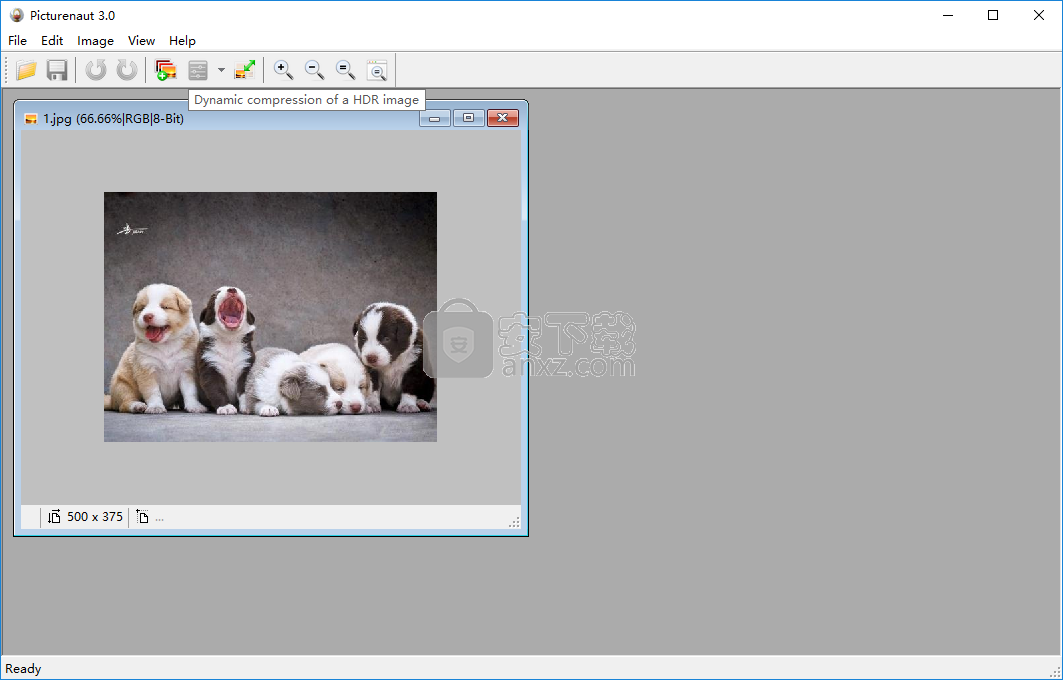This screenshot has width=1063, height=680.
Task: Reset zoom with the equals magnifier
Action: point(345,70)
